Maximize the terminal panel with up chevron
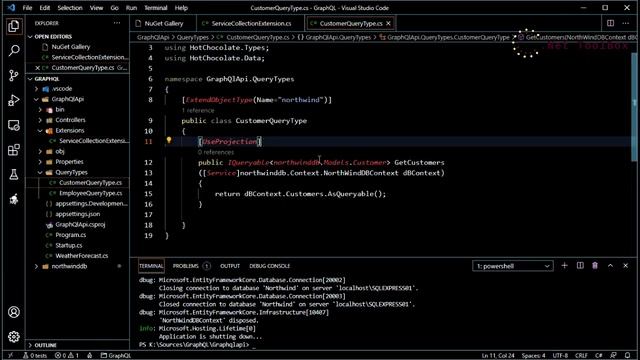640x360 pixels. point(610,266)
